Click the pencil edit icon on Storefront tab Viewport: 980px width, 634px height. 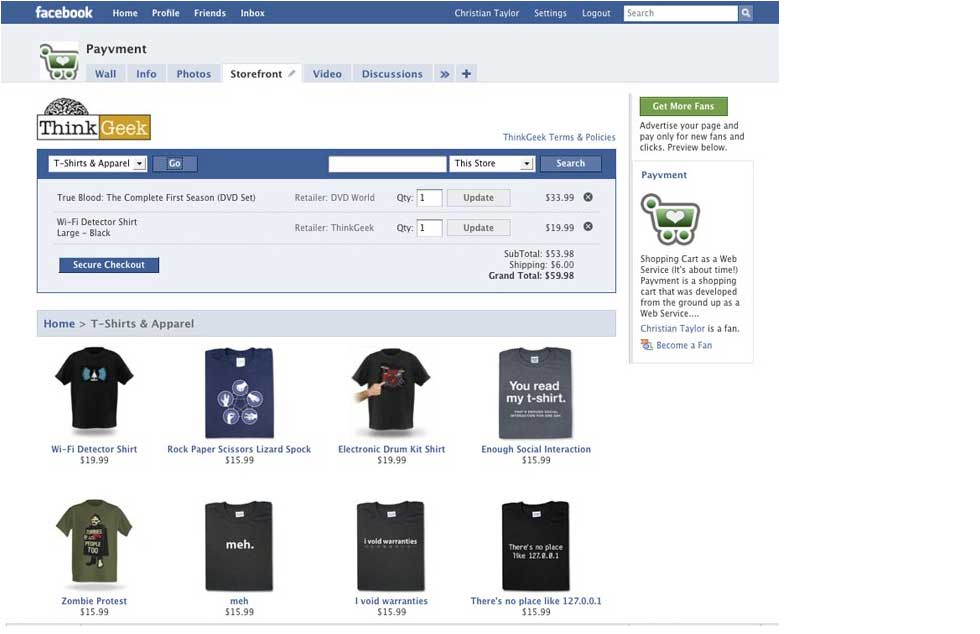tap(291, 74)
